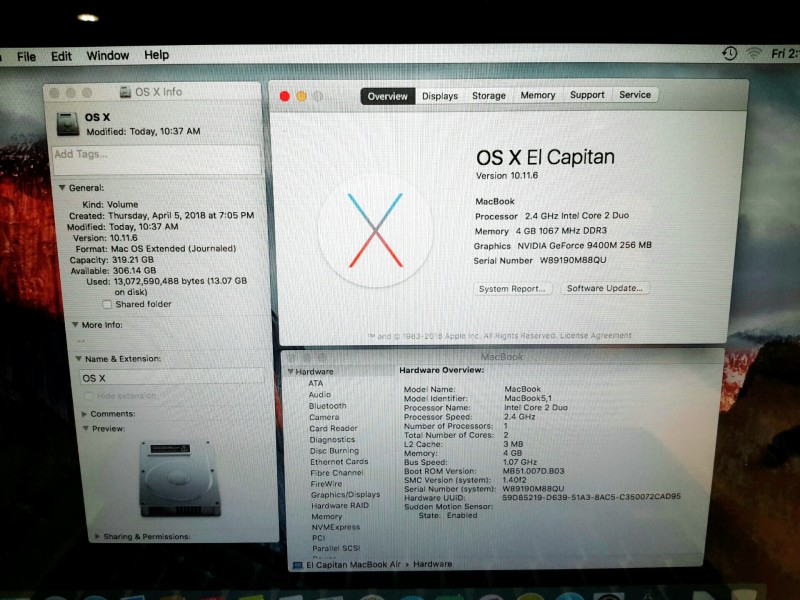Open the Window menu
800x600 pixels.
pyautogui.click(x=108, y=55)
